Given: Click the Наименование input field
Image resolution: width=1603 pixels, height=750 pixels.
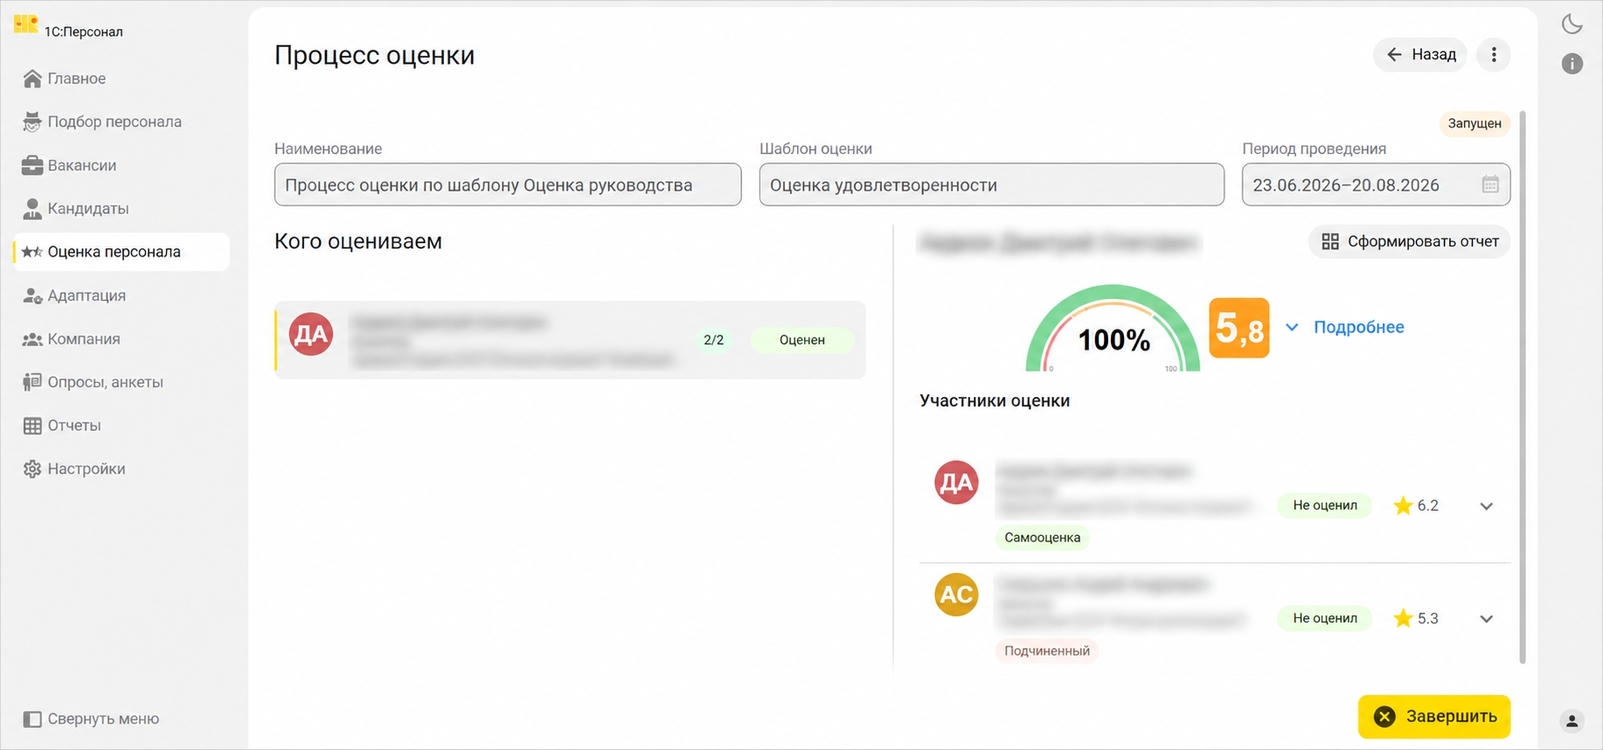Looking at the screenshot, I should [508, 185].
